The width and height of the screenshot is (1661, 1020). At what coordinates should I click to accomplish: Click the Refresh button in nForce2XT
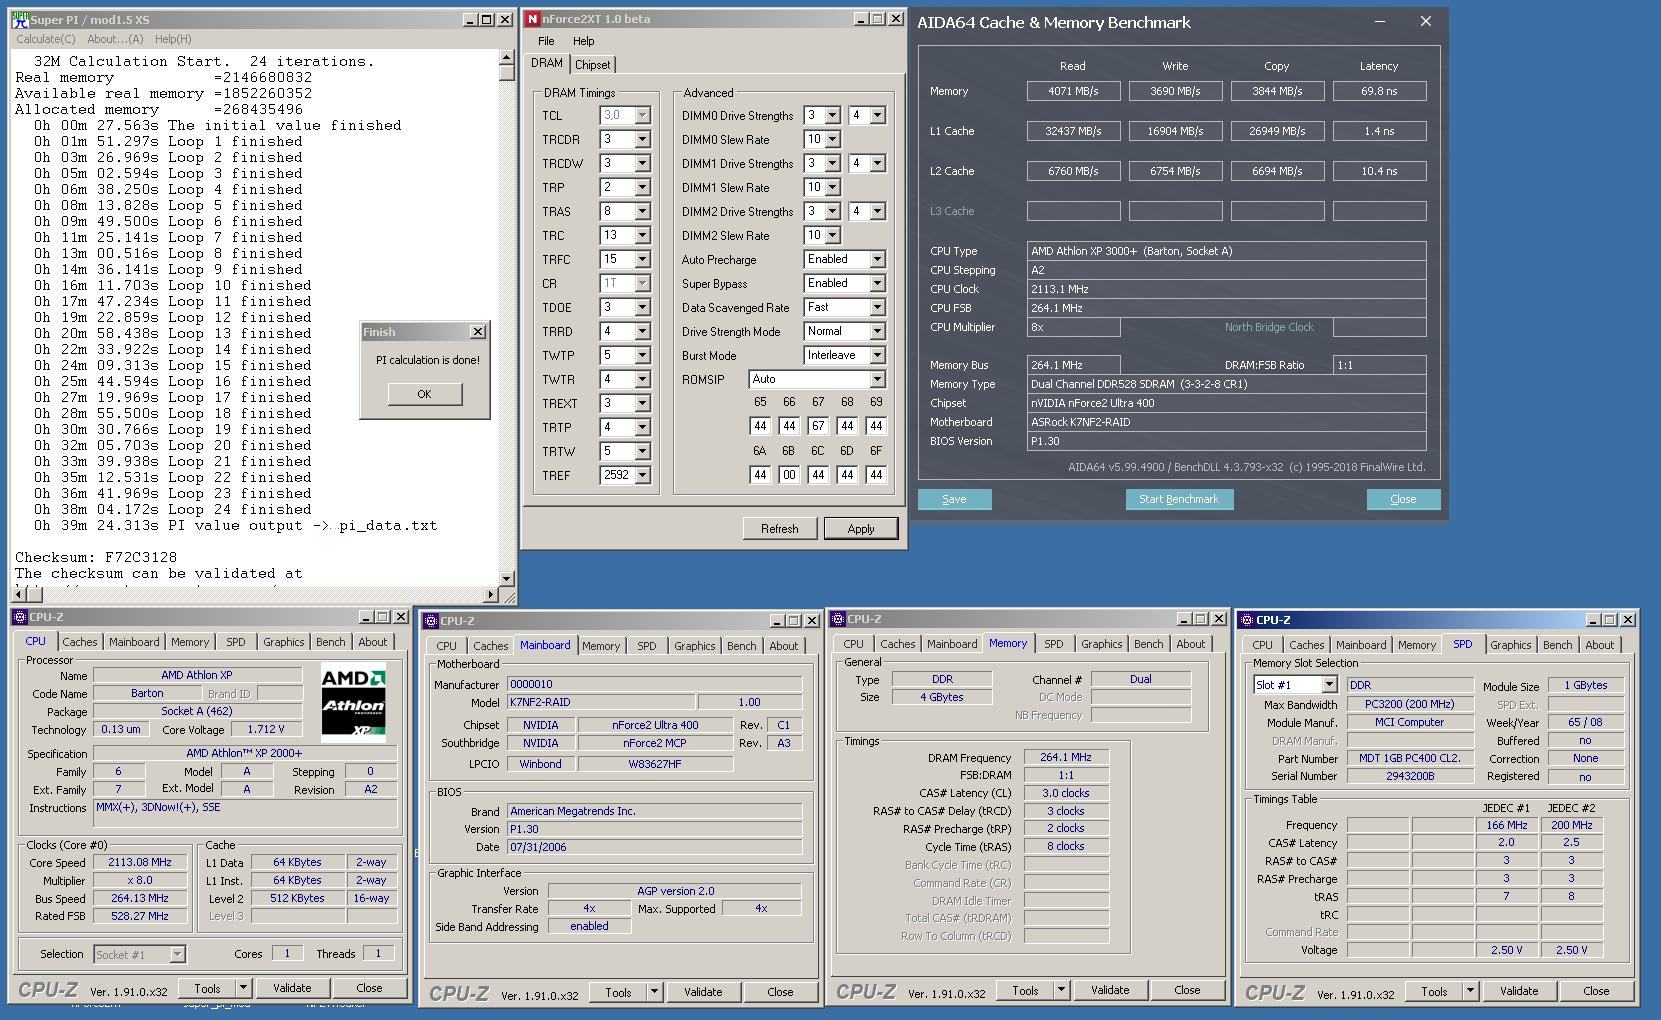click(x=779, y=529)
